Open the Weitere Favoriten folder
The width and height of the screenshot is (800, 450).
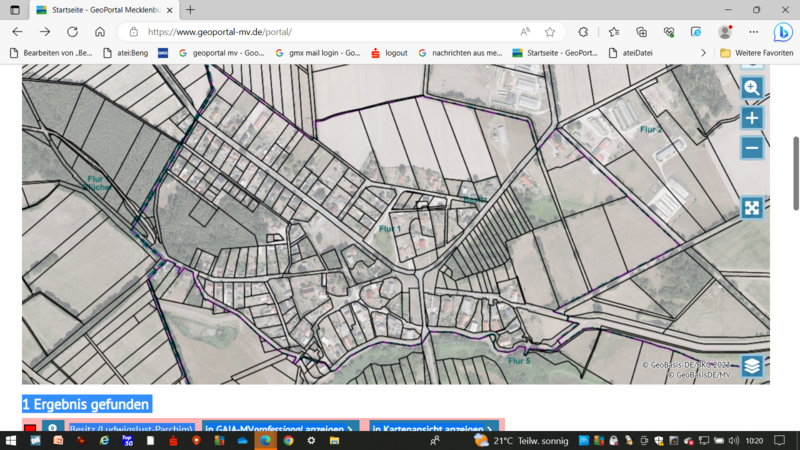[757, 53]
